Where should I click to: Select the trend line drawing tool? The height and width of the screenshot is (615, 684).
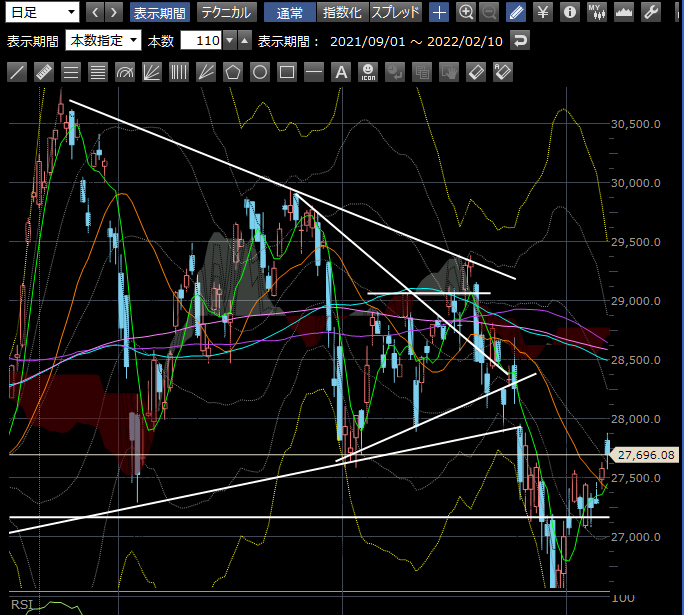pos(17,72)
